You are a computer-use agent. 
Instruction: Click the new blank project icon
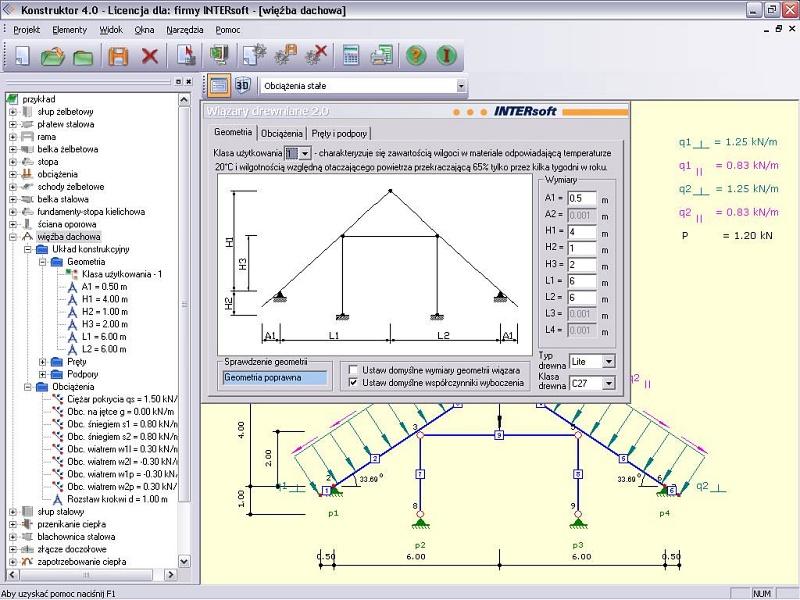tap(22, 56)
